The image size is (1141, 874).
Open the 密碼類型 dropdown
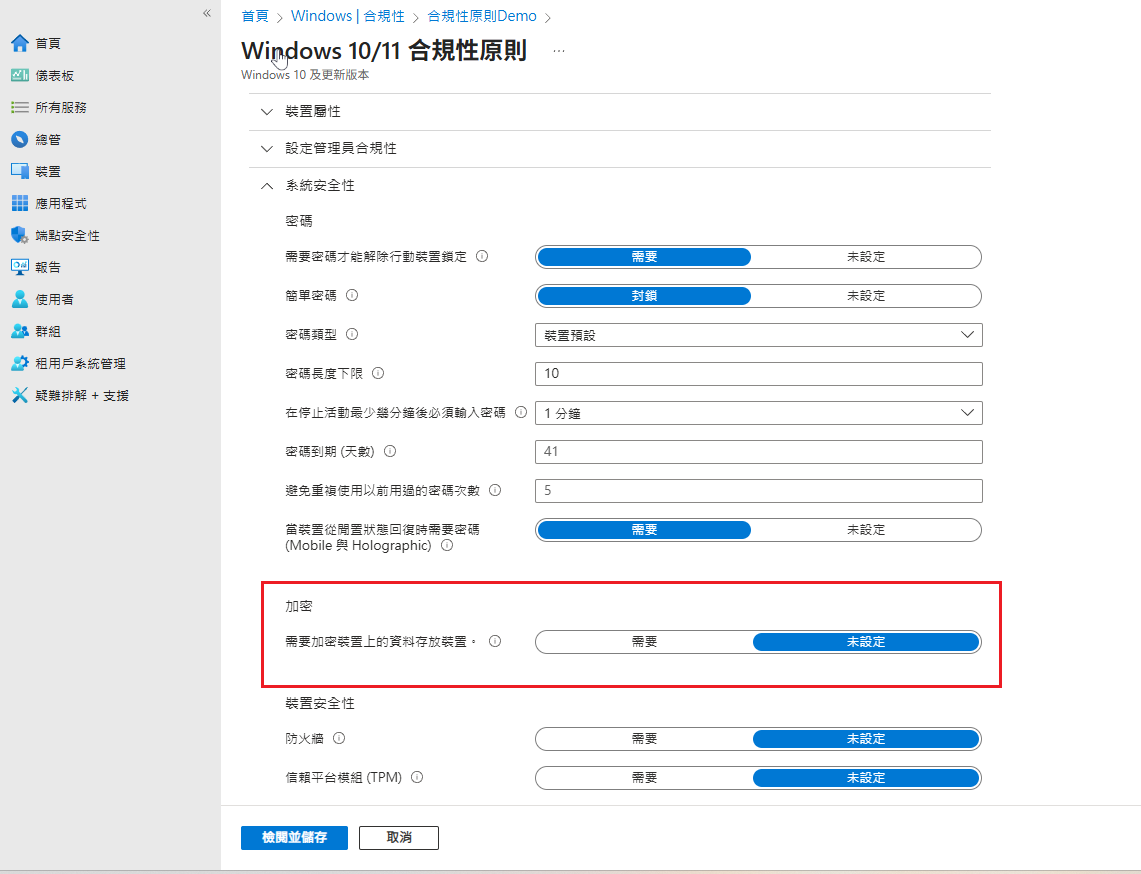coord(758,334)
